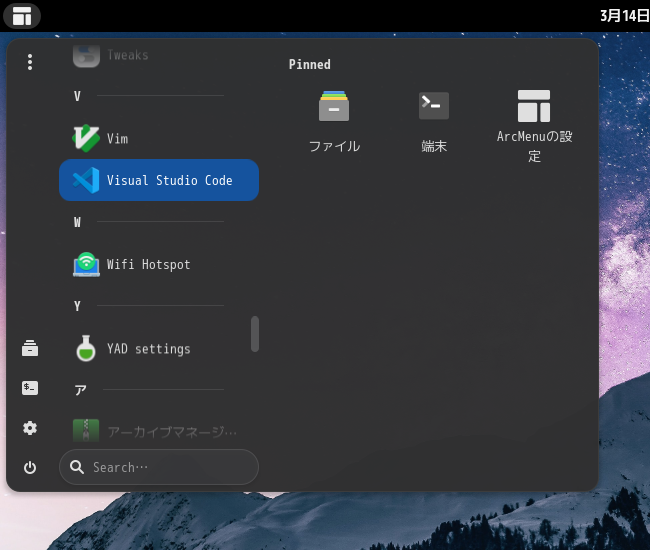Click the magnifier icon in search box
Image resolution: width=650 pixels, height=550 pixels.
(77, 467)
